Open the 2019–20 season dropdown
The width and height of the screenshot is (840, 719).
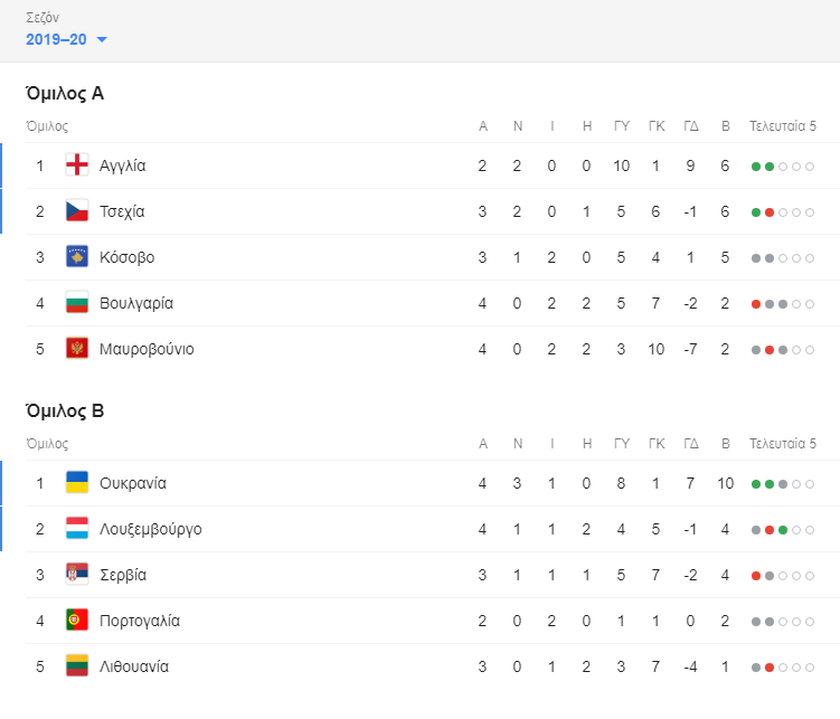click(66, 40)
